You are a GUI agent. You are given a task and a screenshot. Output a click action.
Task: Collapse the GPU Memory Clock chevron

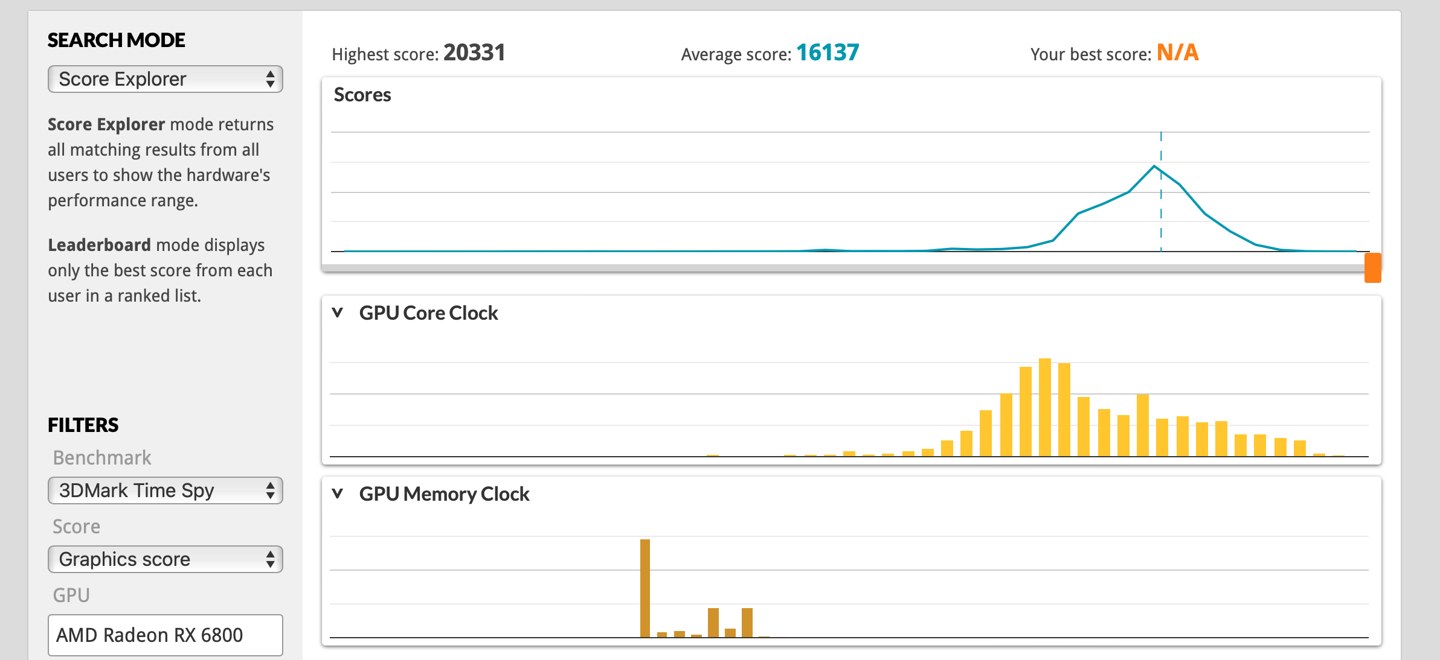[x=338, y=494]
